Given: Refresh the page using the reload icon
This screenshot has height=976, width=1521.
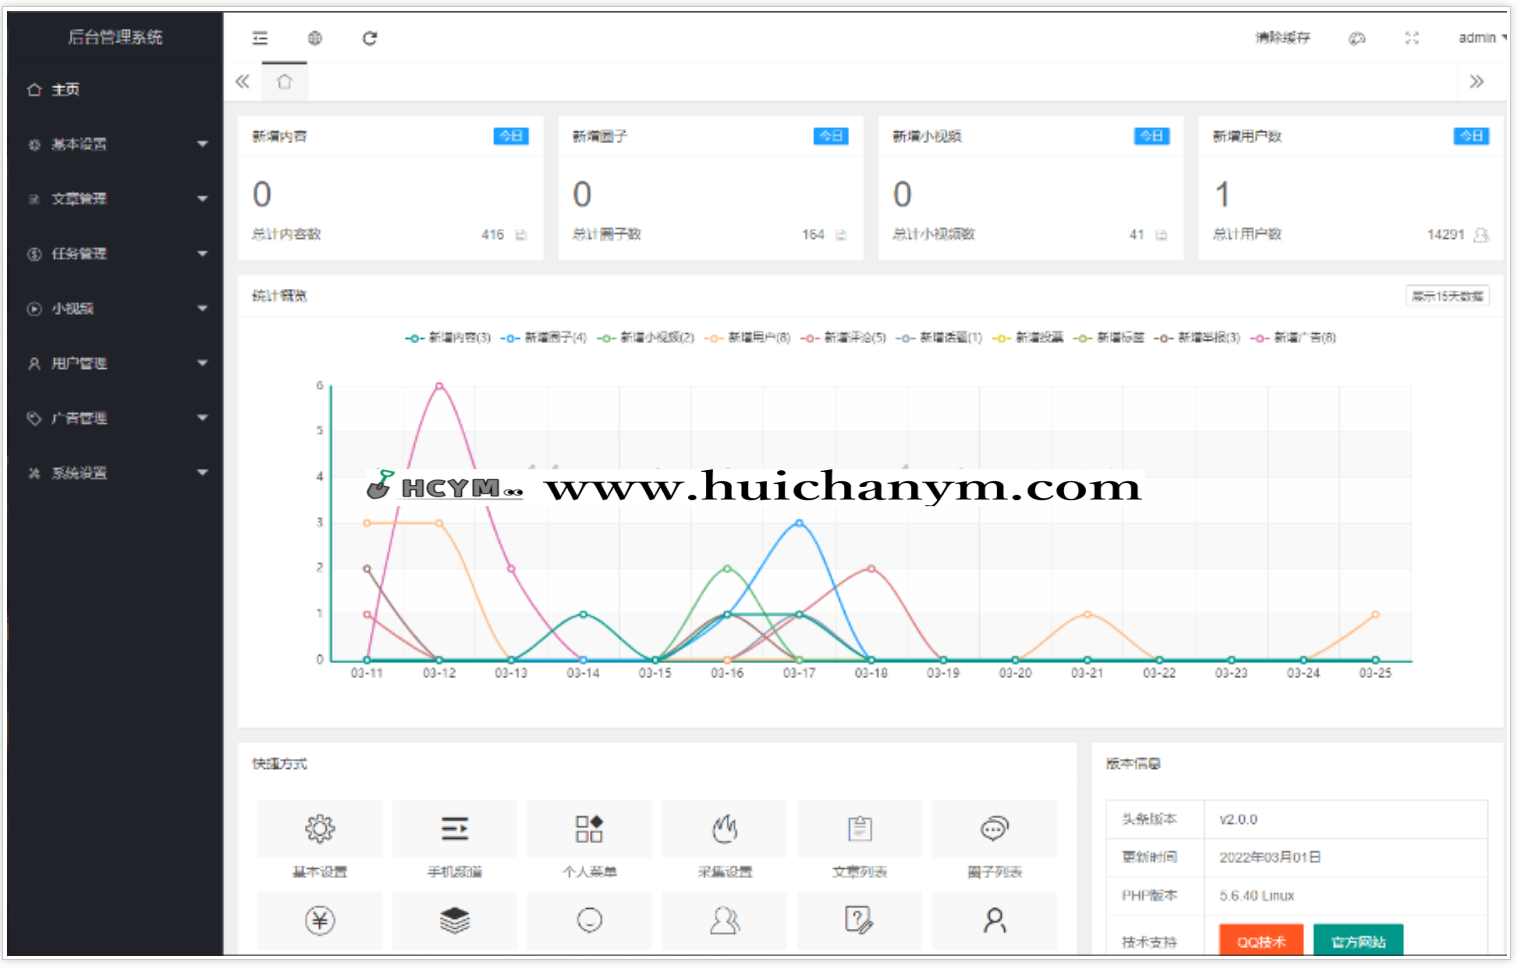Looking at the screenshot, I should click(369, 38).
